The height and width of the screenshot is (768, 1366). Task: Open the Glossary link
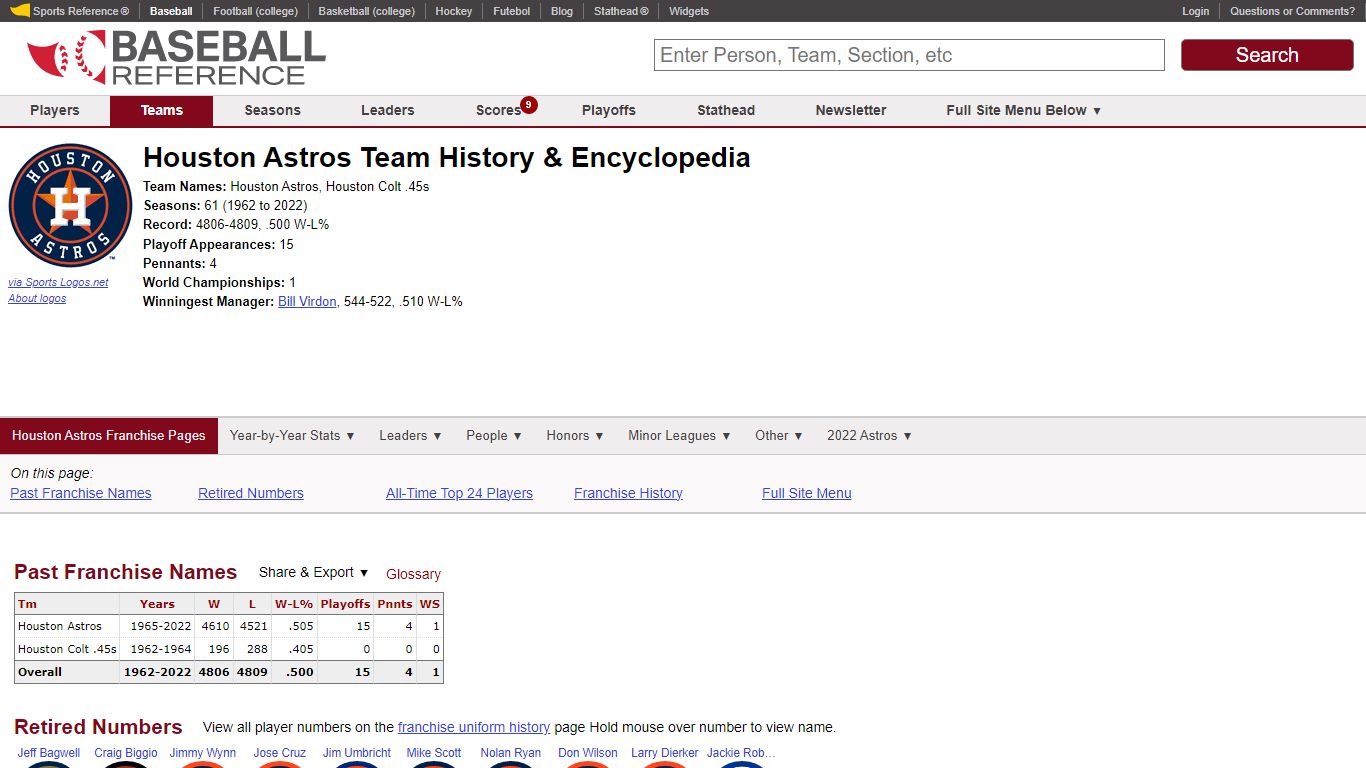413,574
